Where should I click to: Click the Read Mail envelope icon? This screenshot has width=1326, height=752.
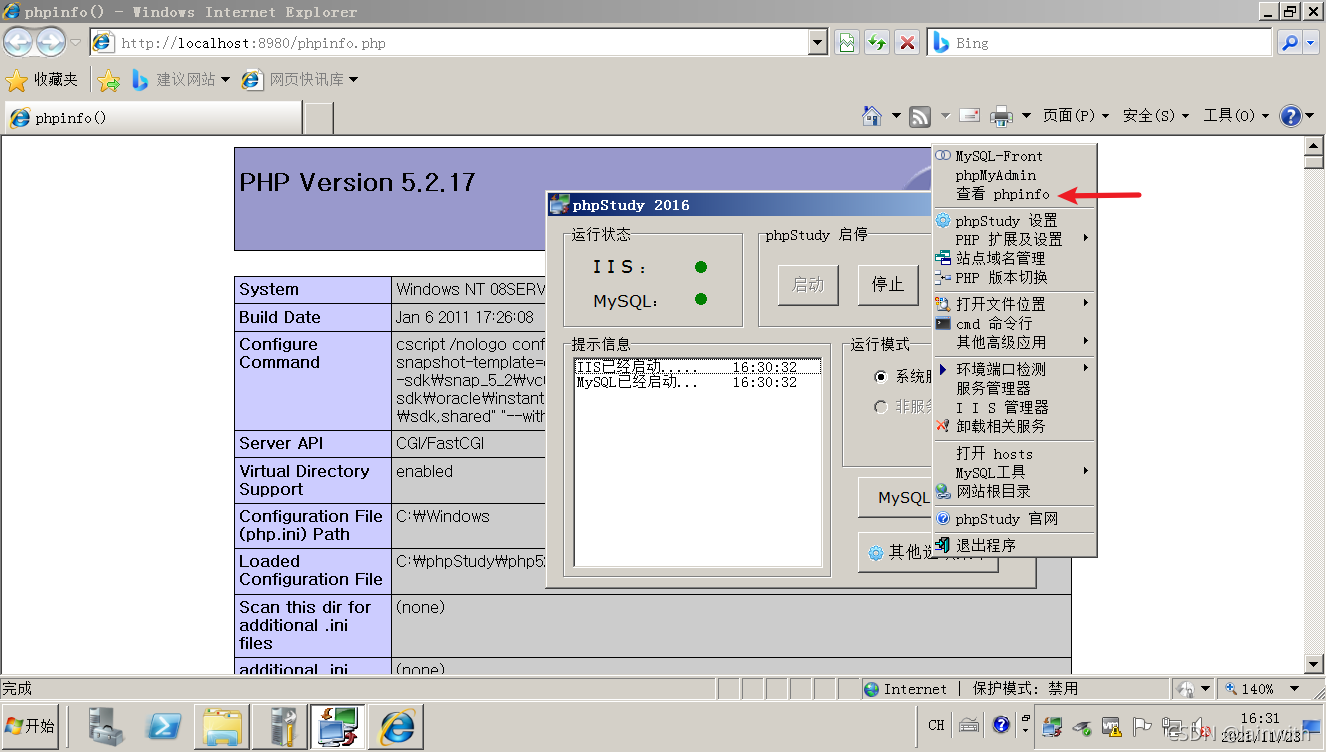pos(969,116)
